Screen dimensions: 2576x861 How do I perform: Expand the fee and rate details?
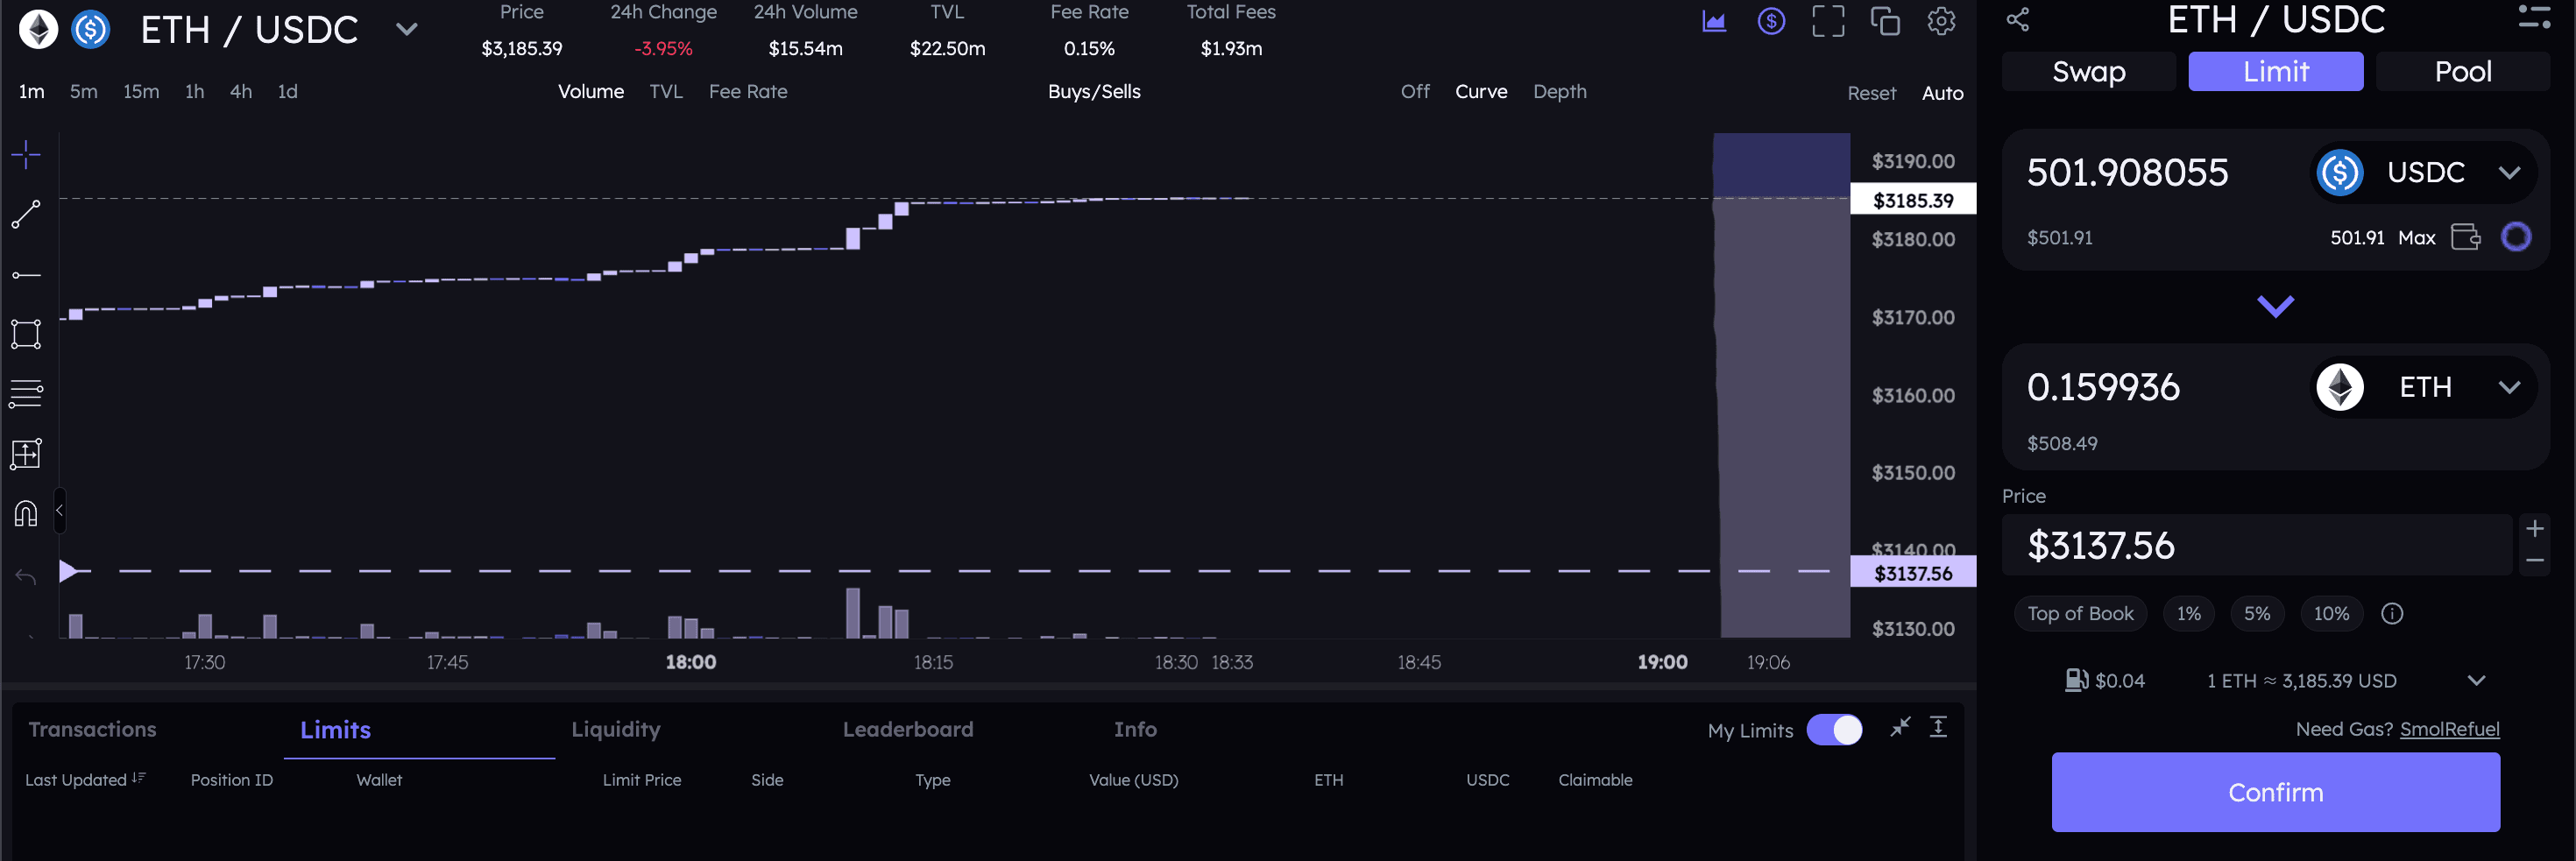click(2476, 680)
